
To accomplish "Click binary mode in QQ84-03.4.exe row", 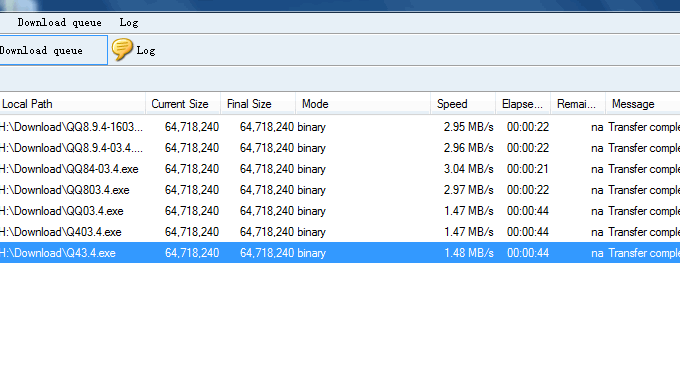I will 311,169.
